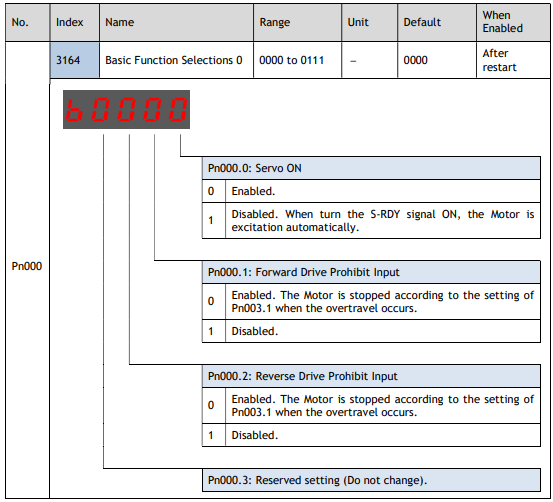The height and width of the screenshot is (502, 553).
Task: Click 'Enabled.' under Servo ON
Action: click(383, 191)
